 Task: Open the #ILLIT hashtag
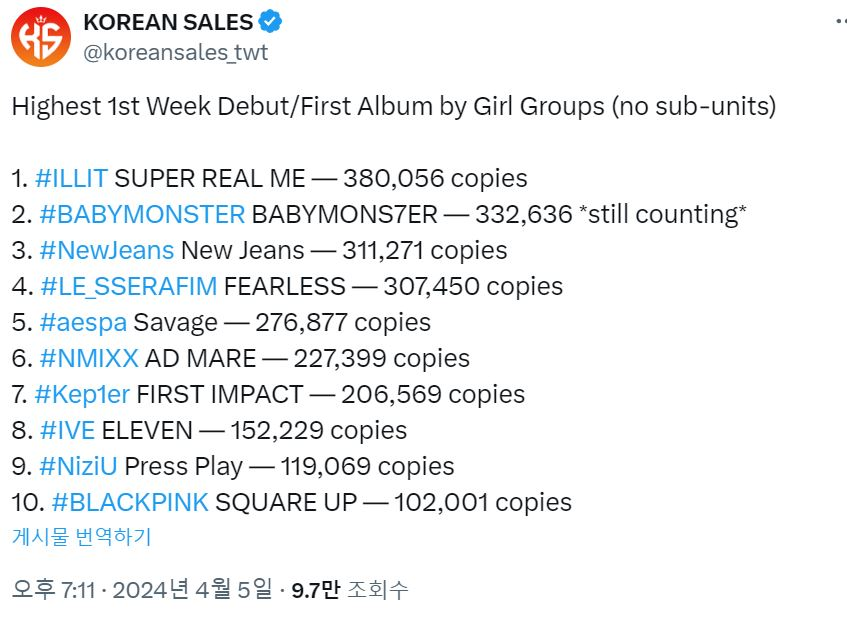[x=71, y=179]
